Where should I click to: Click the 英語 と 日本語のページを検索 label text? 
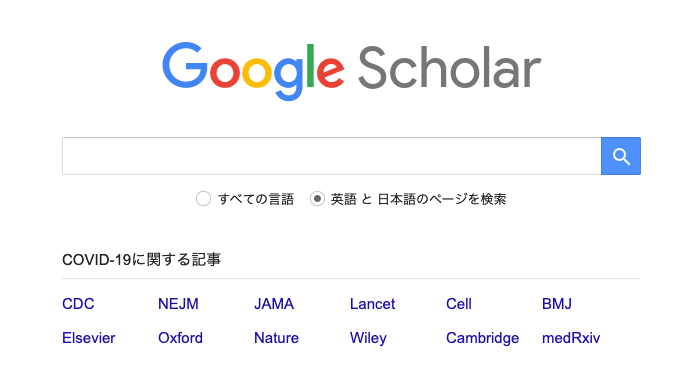point(418,199)
